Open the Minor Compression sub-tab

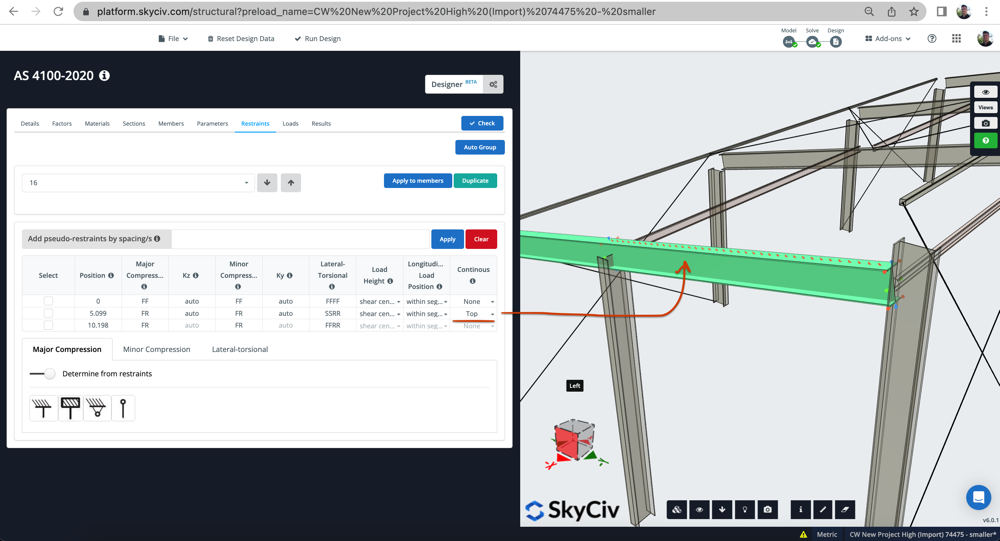click(x=156, y=349)
